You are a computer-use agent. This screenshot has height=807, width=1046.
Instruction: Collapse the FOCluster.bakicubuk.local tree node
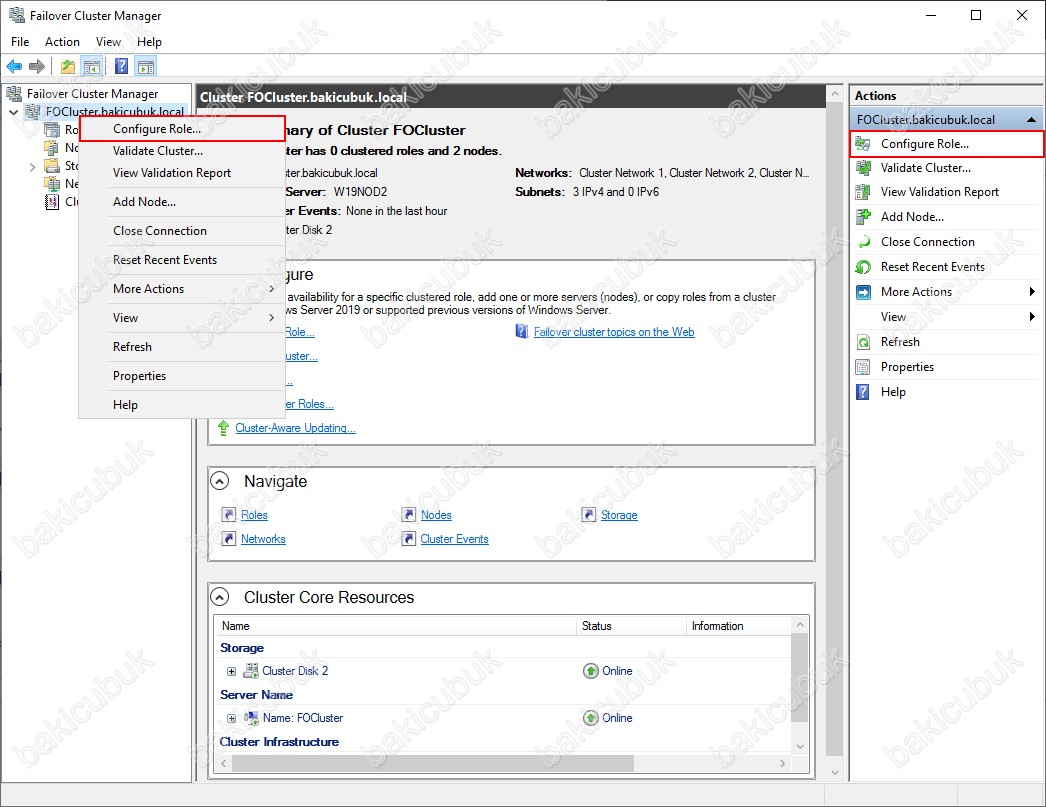(x=13, y=112)
